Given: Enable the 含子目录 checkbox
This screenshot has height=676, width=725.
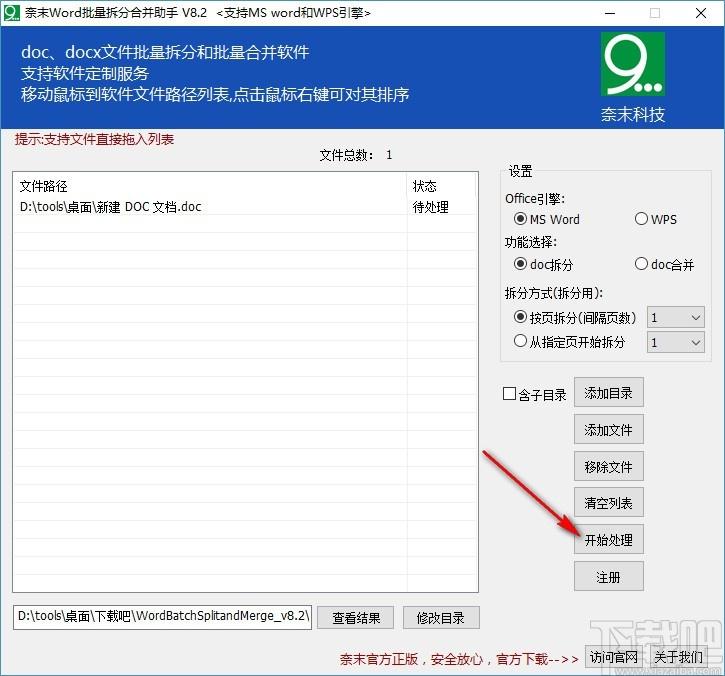Looking at the screenshot, I should coord(535,394).
